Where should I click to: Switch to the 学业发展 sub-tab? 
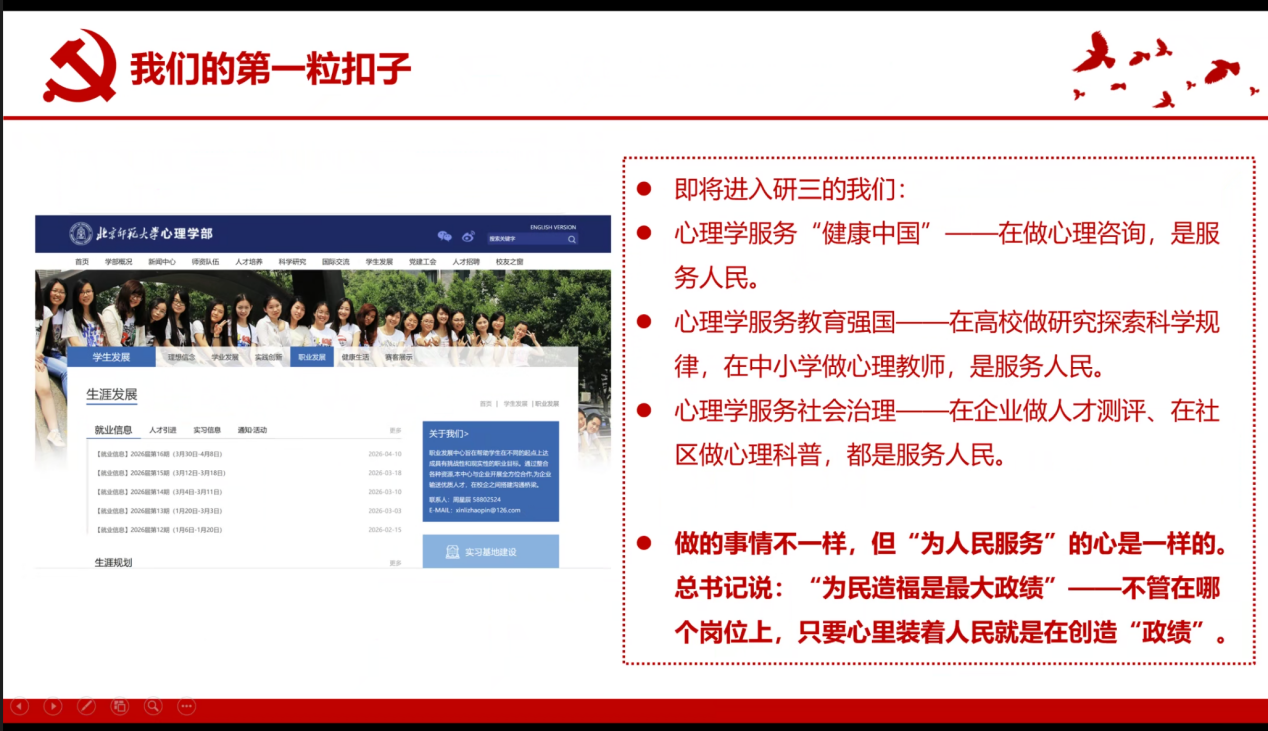[225, 357]
